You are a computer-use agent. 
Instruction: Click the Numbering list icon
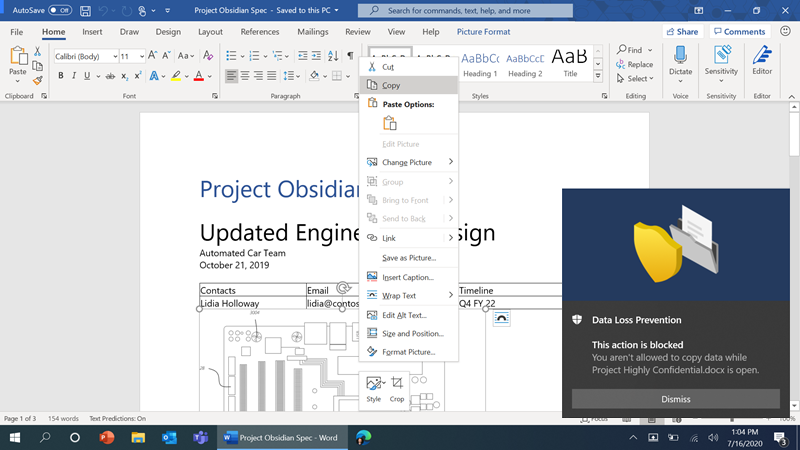tap(254, 56)
